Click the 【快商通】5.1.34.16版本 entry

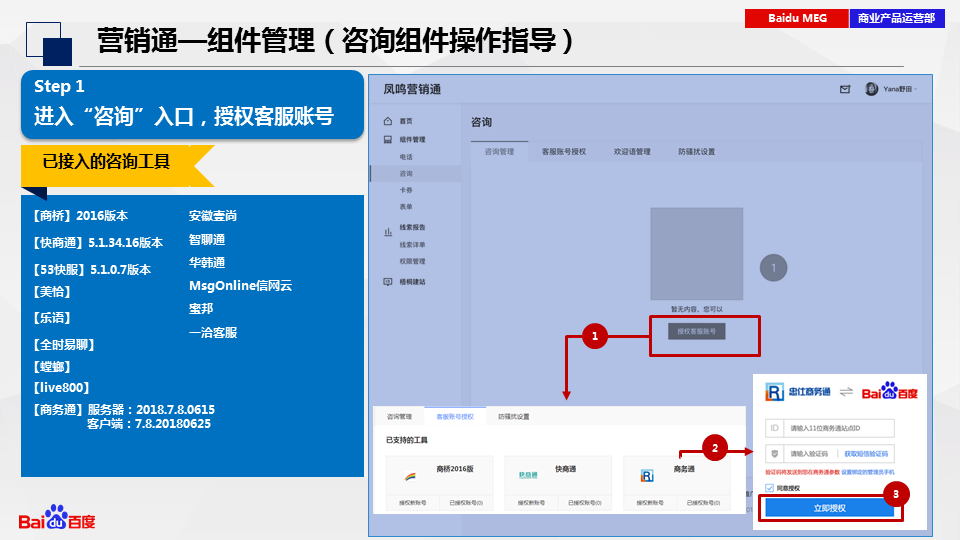[97, 242]
